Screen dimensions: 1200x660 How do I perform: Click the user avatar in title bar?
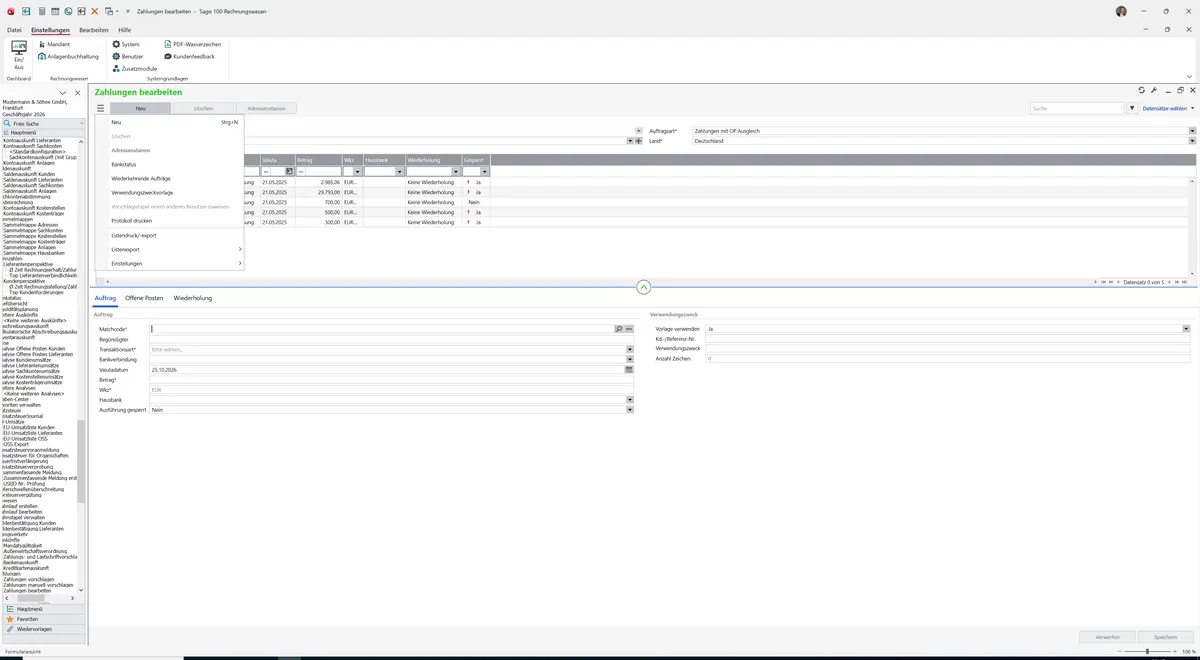[x=1121, y=10]
